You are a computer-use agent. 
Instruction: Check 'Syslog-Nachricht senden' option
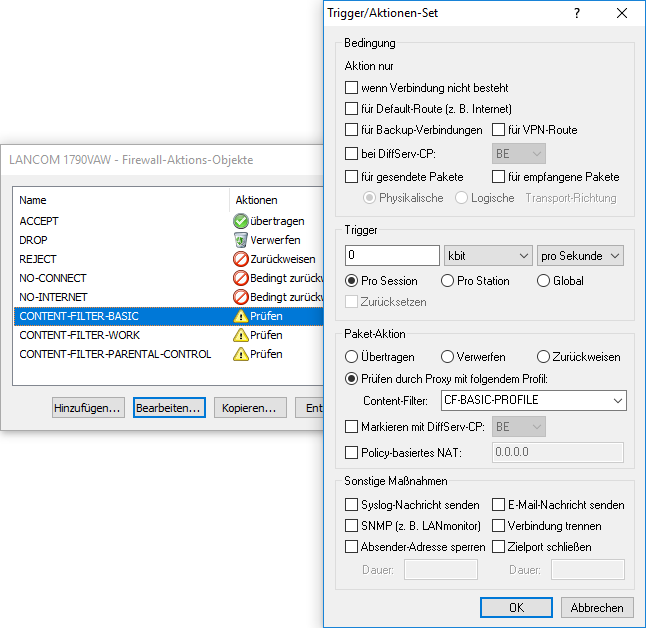point(351,505)
